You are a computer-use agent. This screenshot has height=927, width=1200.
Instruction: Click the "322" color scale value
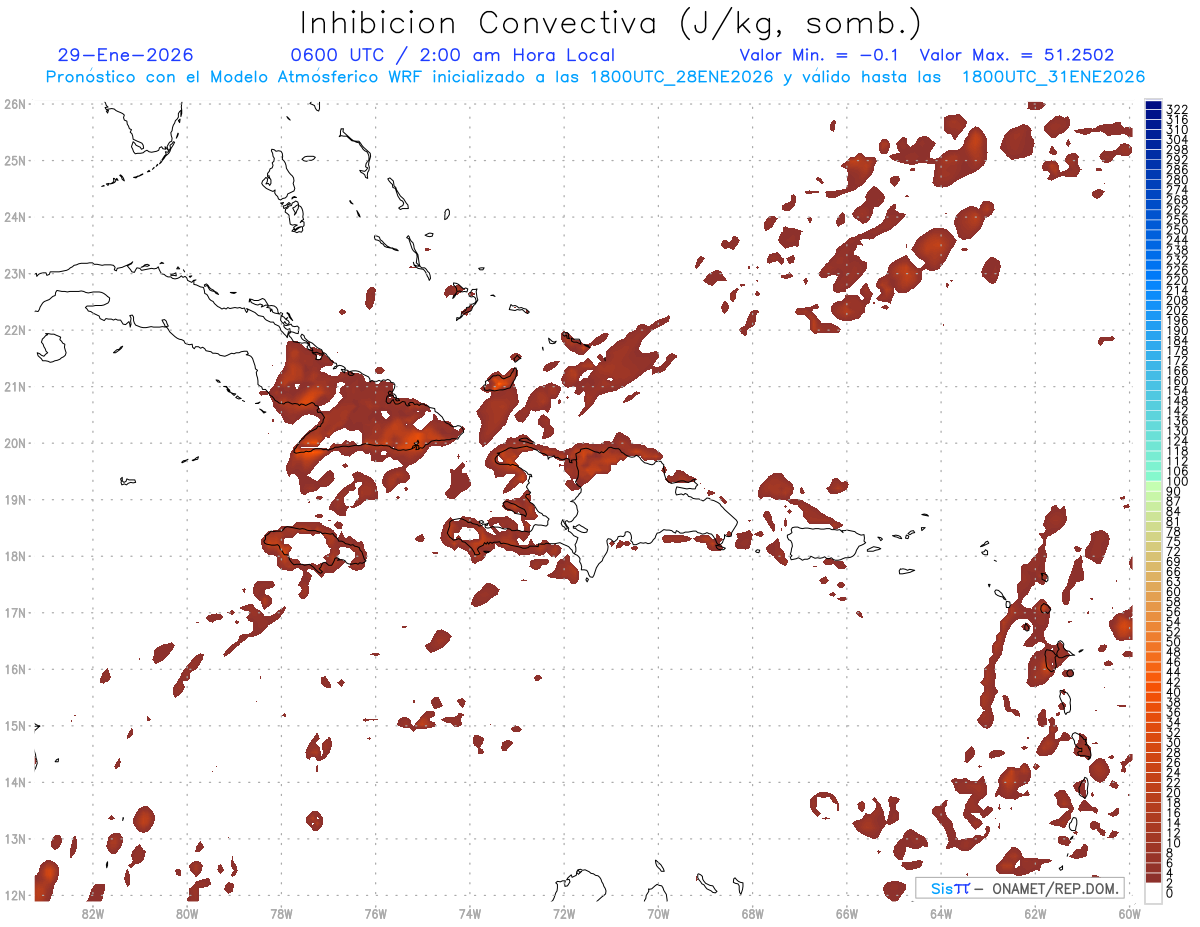[x=1177, y=109]
